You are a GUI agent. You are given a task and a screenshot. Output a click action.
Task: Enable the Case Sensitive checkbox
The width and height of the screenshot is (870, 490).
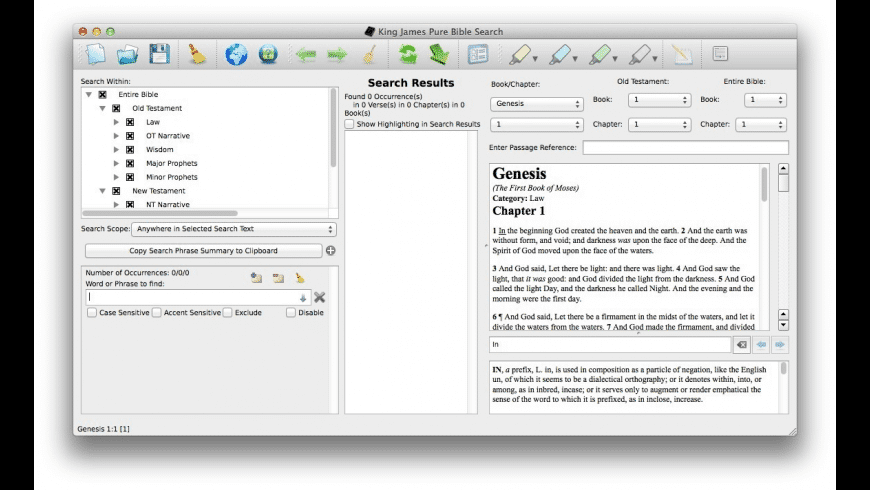pyautogui.click(x=92, y=313)
